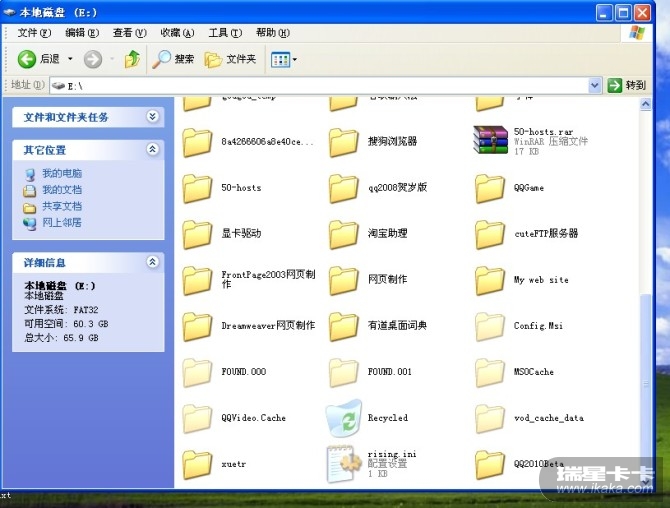Select the 淘宝助理 folder icon
This screenshot has width=670, height=508.
[344, 235]
